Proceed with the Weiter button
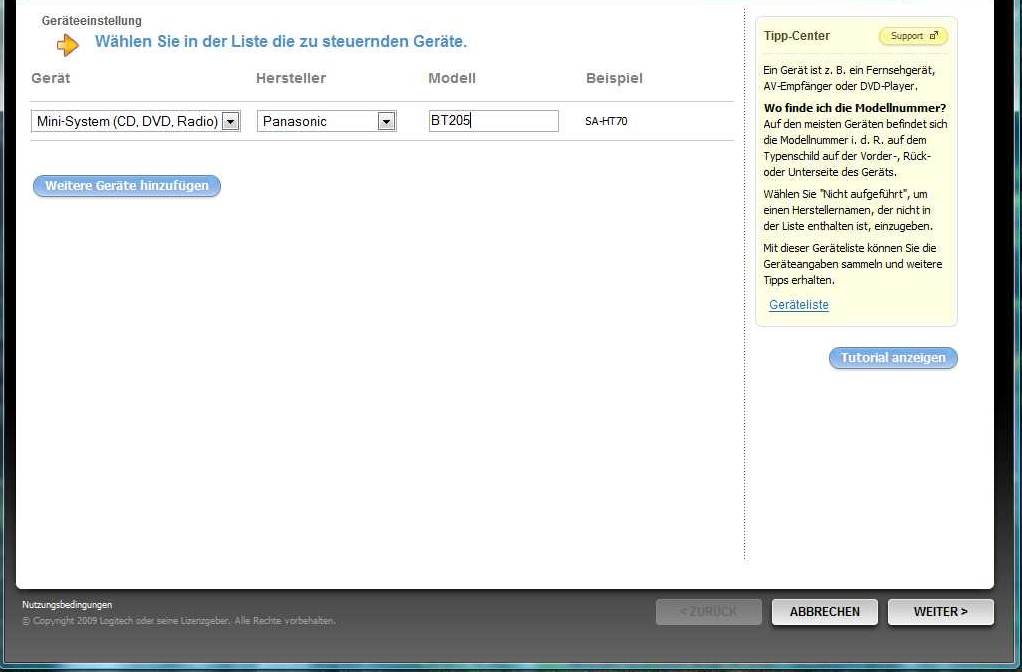 point(940,612)
